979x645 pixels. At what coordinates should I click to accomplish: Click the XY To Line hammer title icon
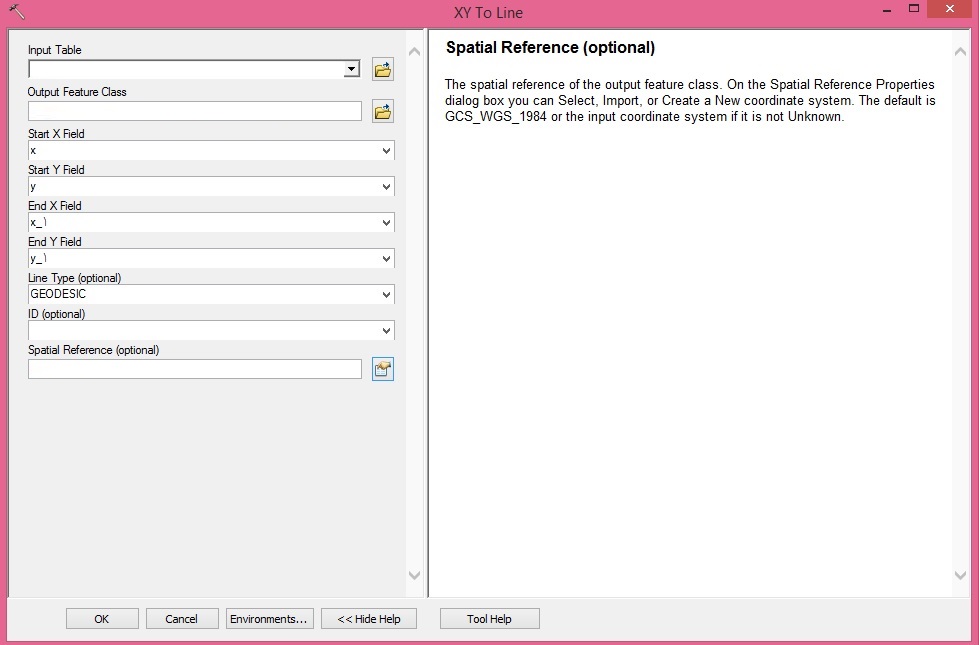pos(17,11)
